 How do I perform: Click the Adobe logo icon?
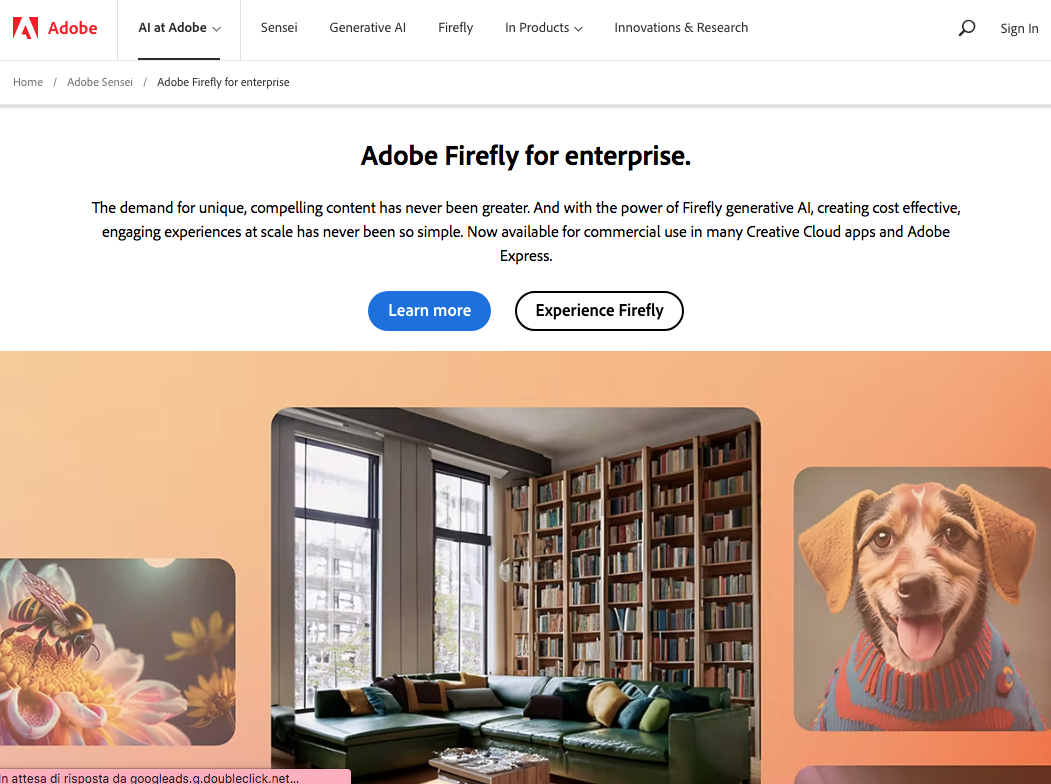click(25, 28)
